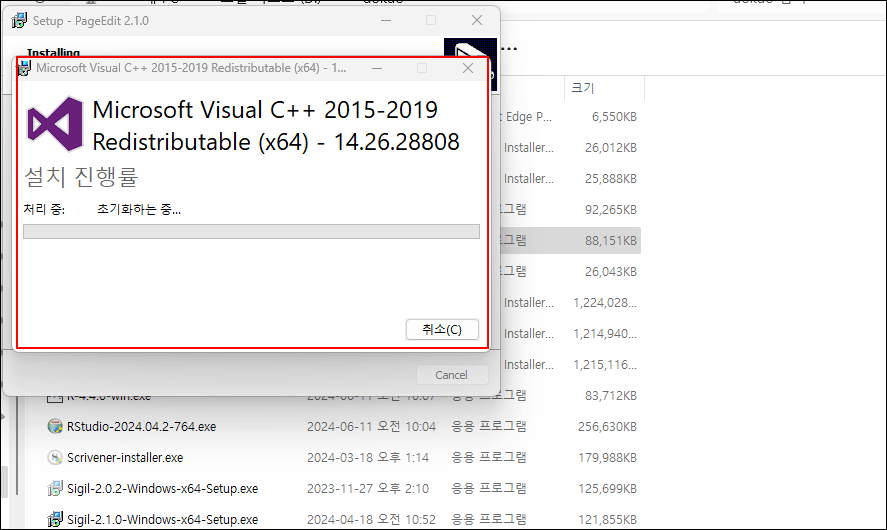Click the 121,855KB size cell
The width and height of the screenshot is (887, 530).
point(607,519)
